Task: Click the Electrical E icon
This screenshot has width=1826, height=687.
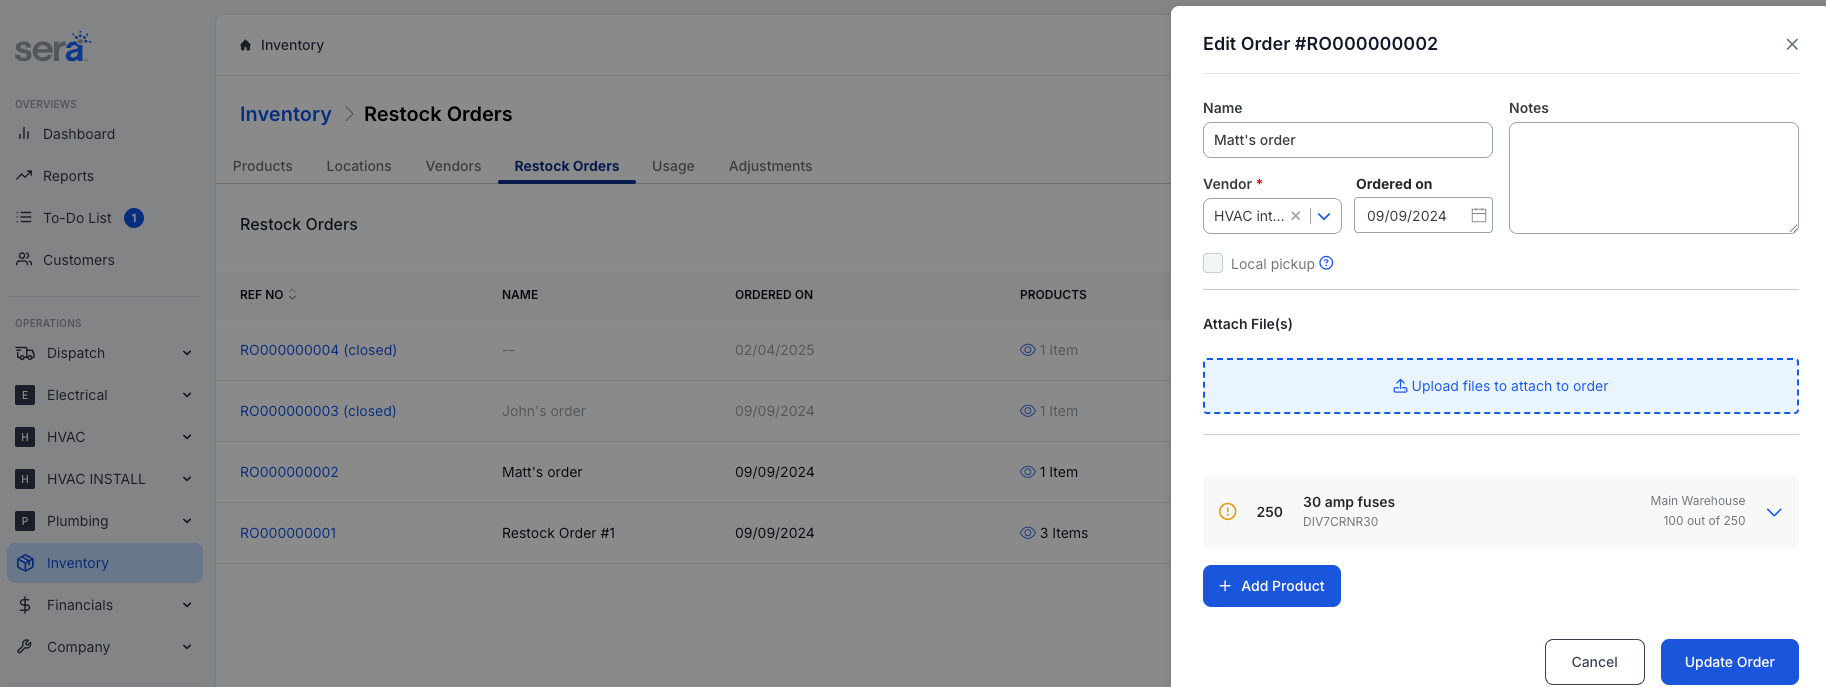Action: tap(25, 395)
